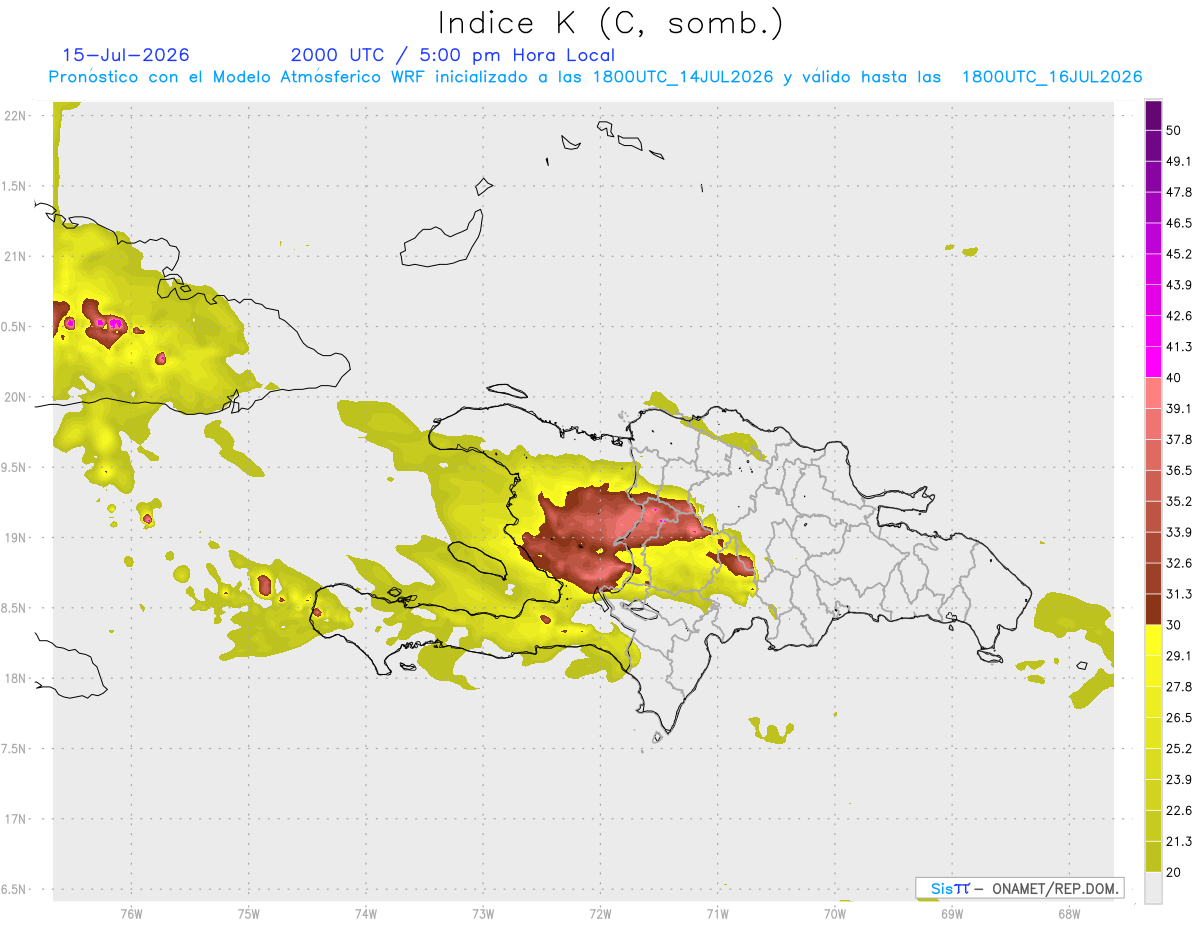Click the colorbar value 25.2
The width and height of the screenshot is (1200, 927).
1178,748
